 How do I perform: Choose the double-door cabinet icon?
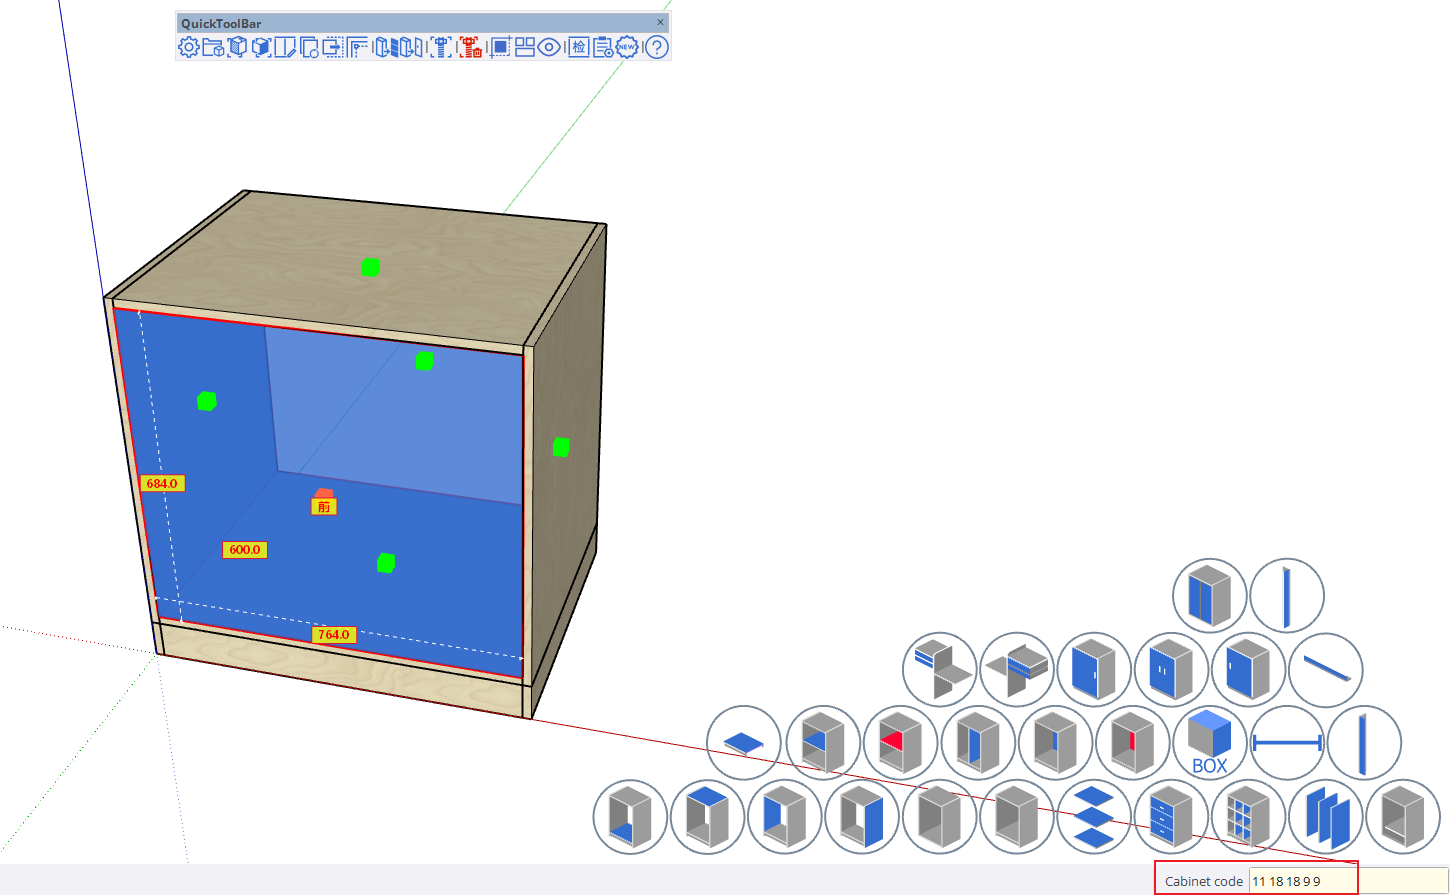coord(1171,670)
